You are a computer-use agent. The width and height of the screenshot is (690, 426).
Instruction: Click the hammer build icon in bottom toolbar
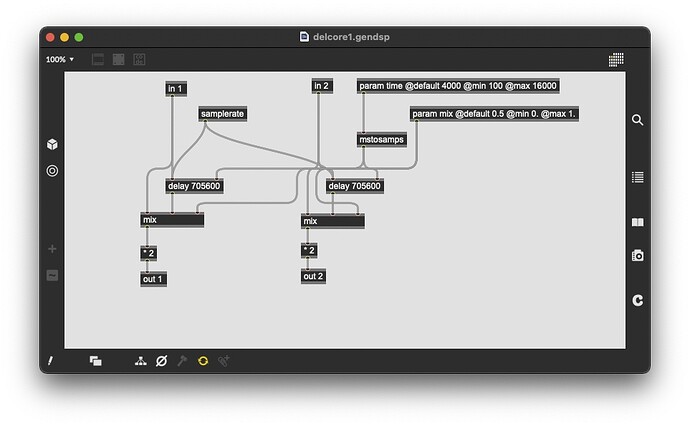(182, 361)
